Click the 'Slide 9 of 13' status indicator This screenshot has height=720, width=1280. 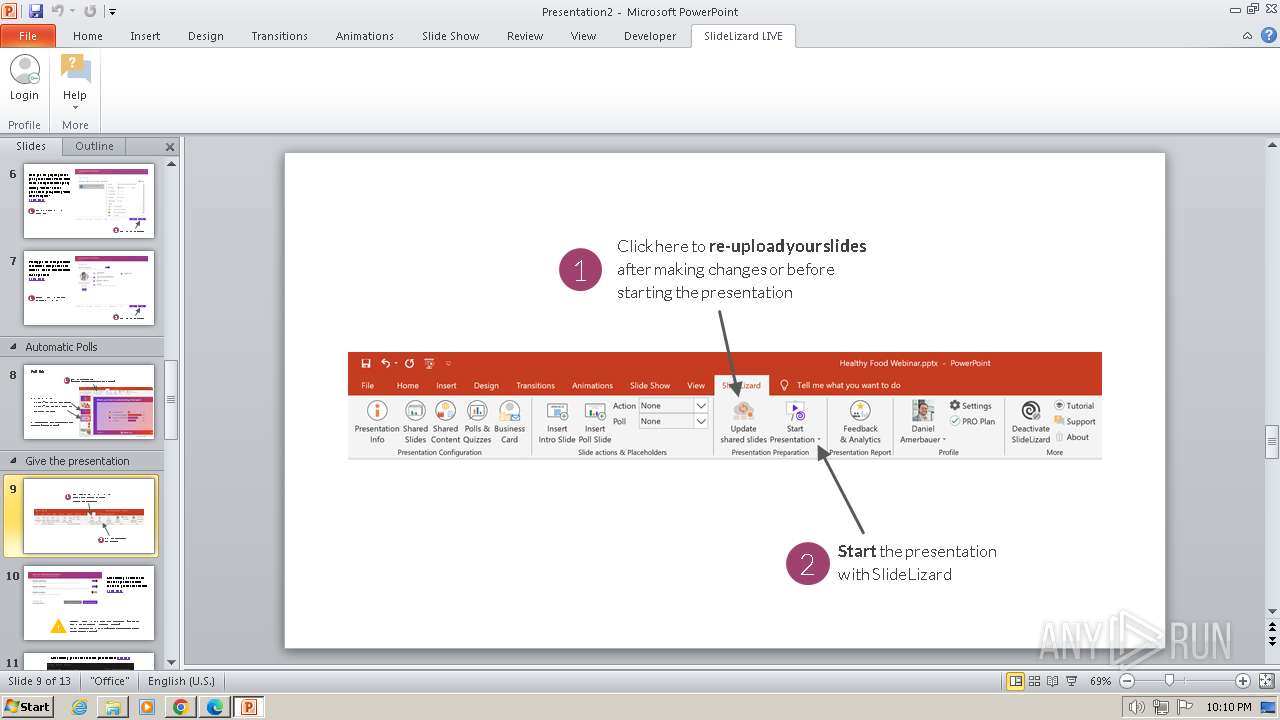(x=40, y=681)
